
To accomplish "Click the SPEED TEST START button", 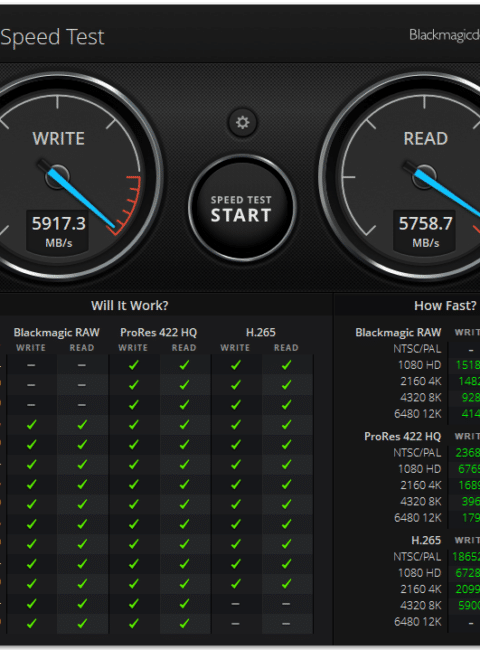I will click(x=242, y=208).
